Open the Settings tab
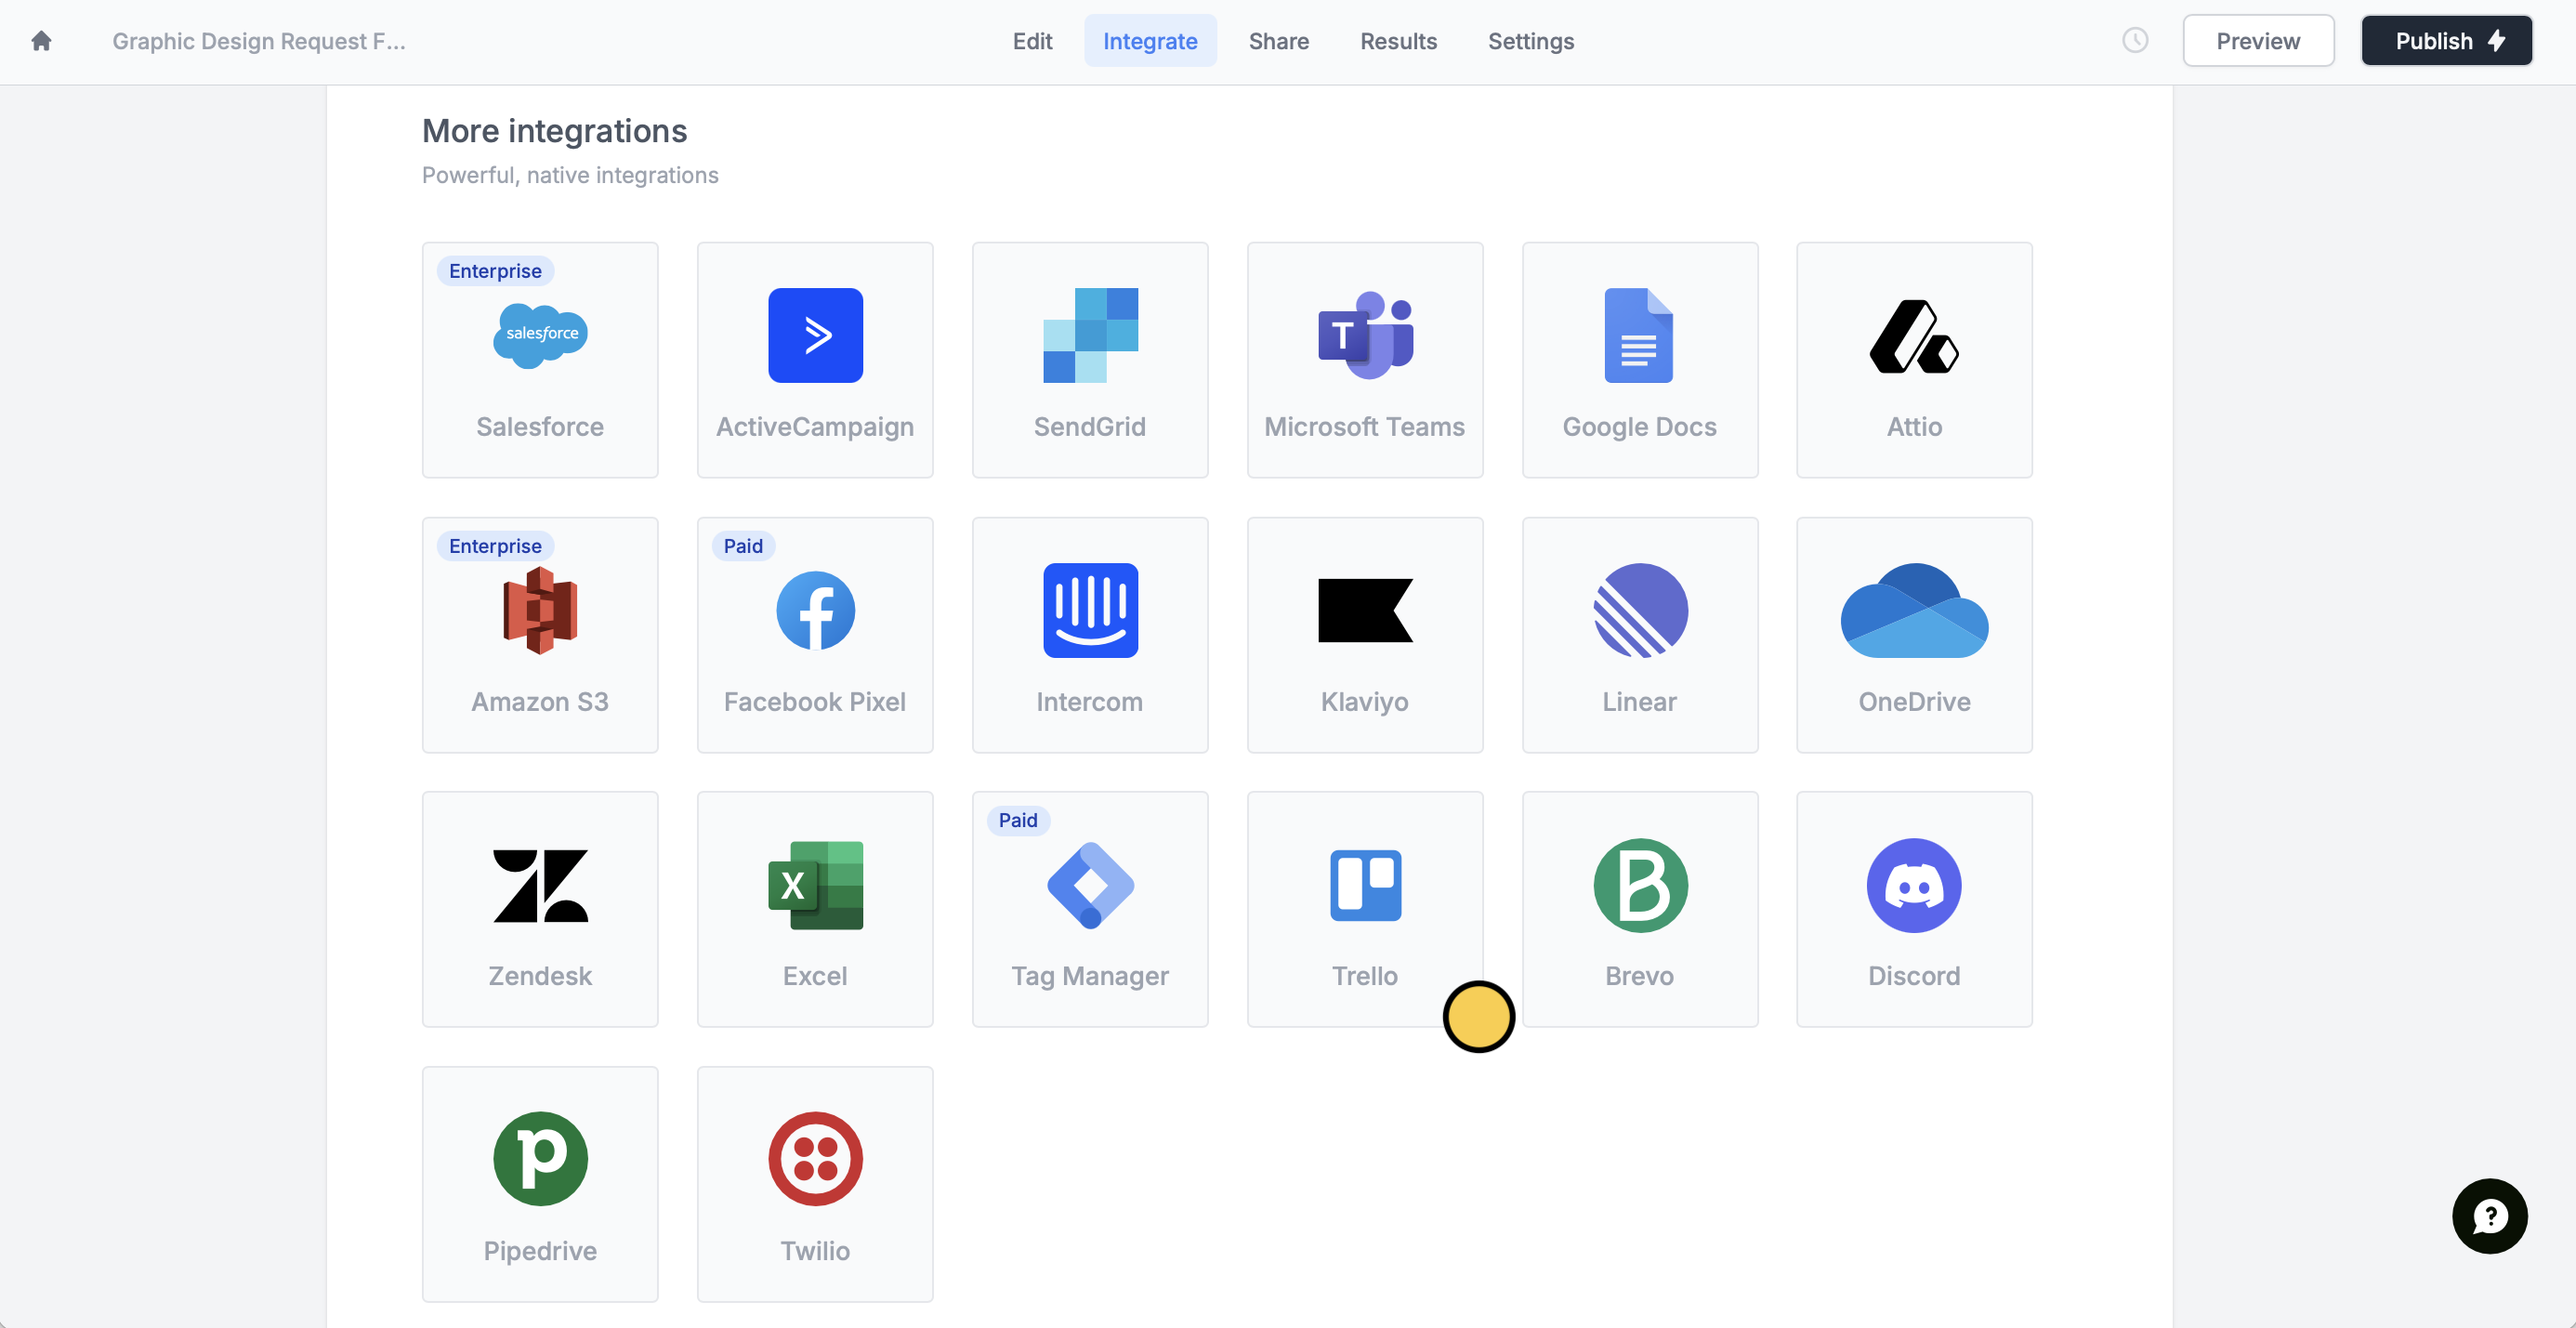 [1530, 41]
